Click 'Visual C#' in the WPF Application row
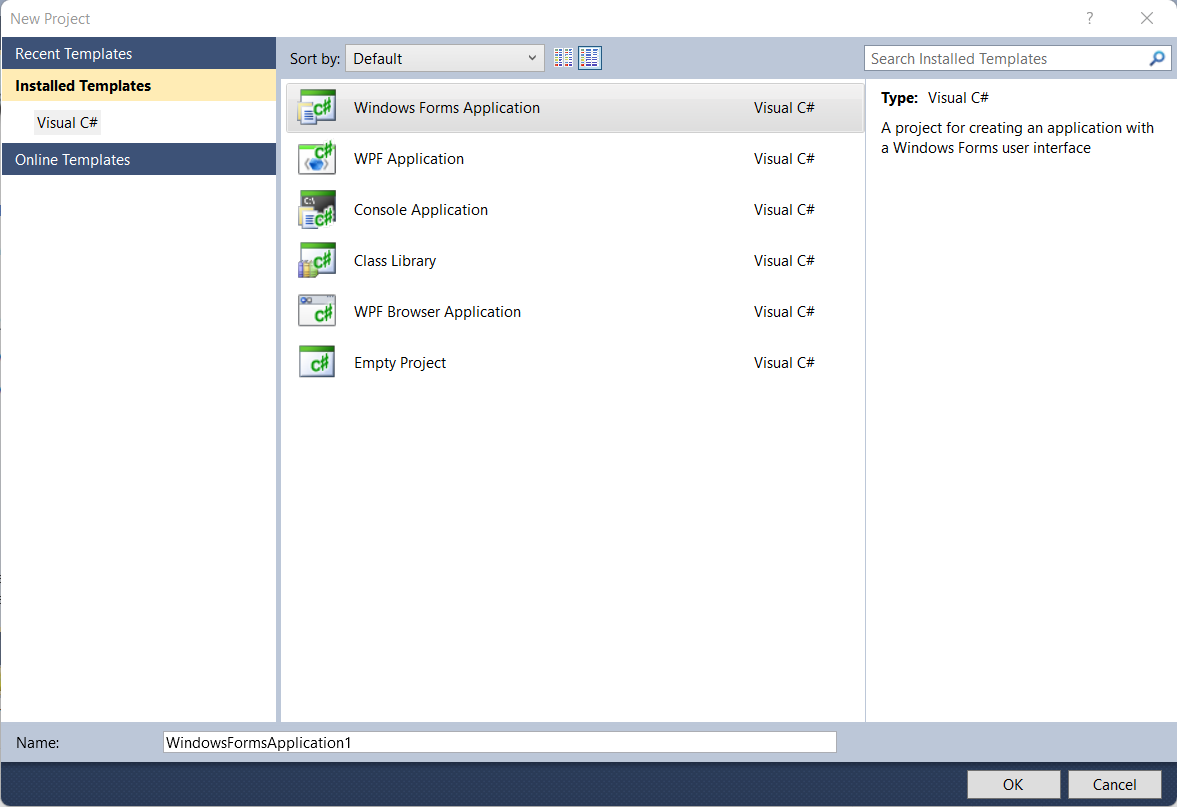The height and width of the screenshot is (807, 1177). click(784, 159)
